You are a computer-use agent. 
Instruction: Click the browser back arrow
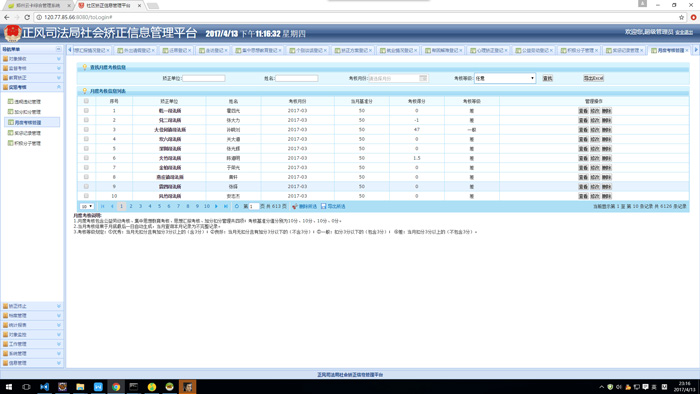click(6, 17)
